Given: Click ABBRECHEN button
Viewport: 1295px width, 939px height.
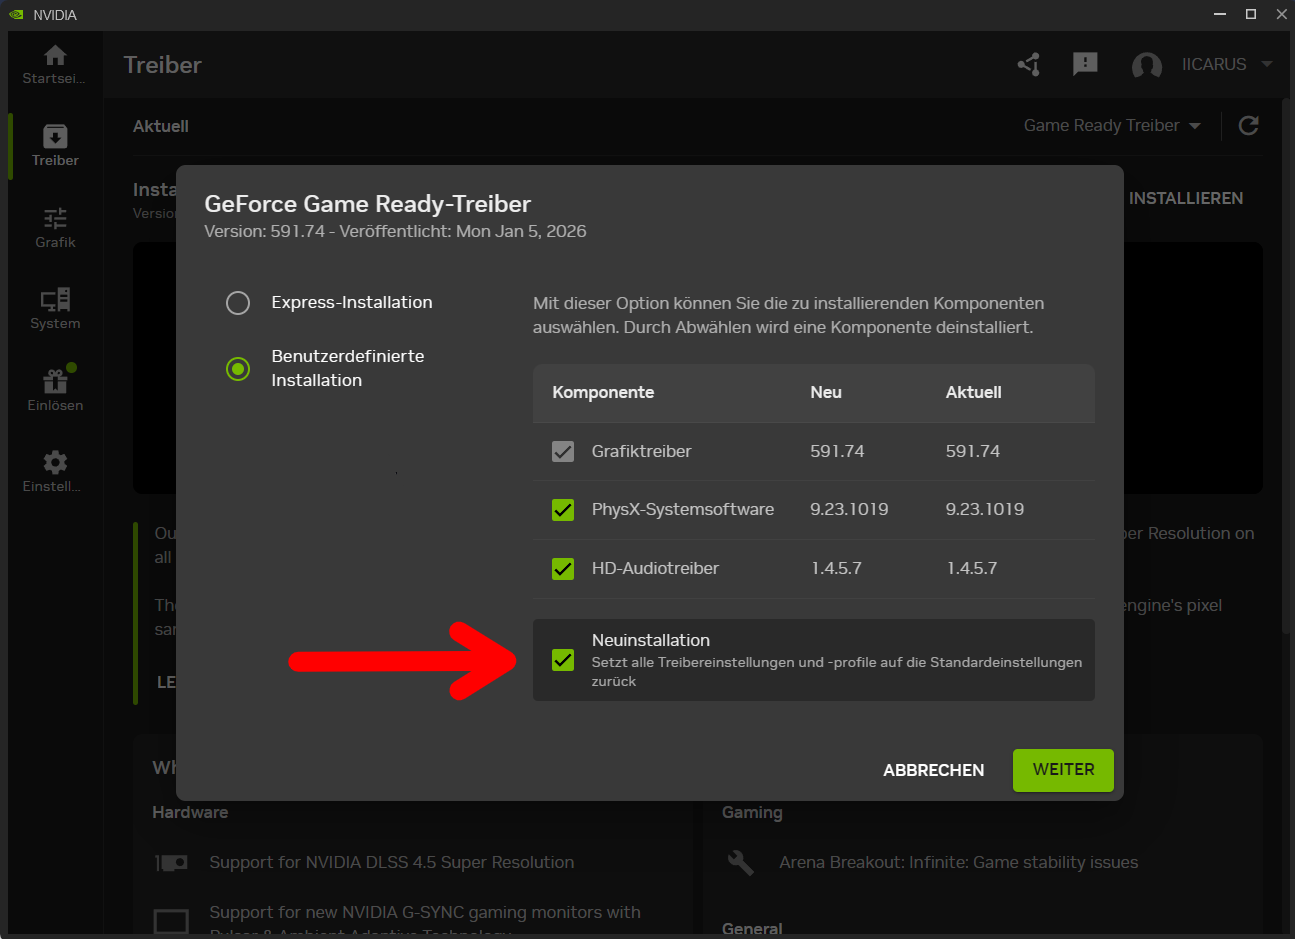Looking at the screenshot, I should click(x=934, y=770).
